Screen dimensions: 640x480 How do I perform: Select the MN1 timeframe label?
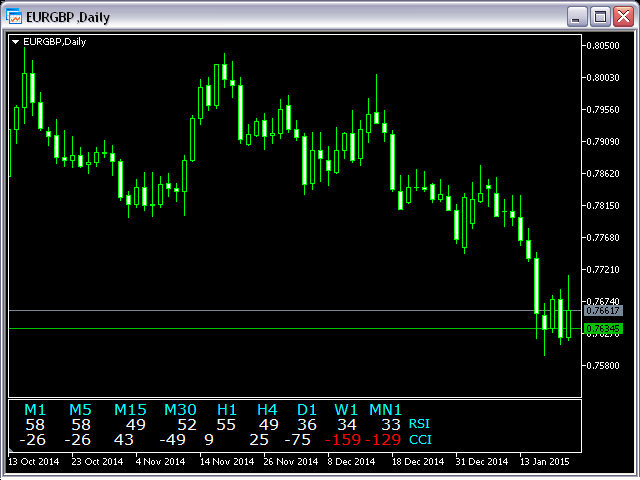point(385,409)
